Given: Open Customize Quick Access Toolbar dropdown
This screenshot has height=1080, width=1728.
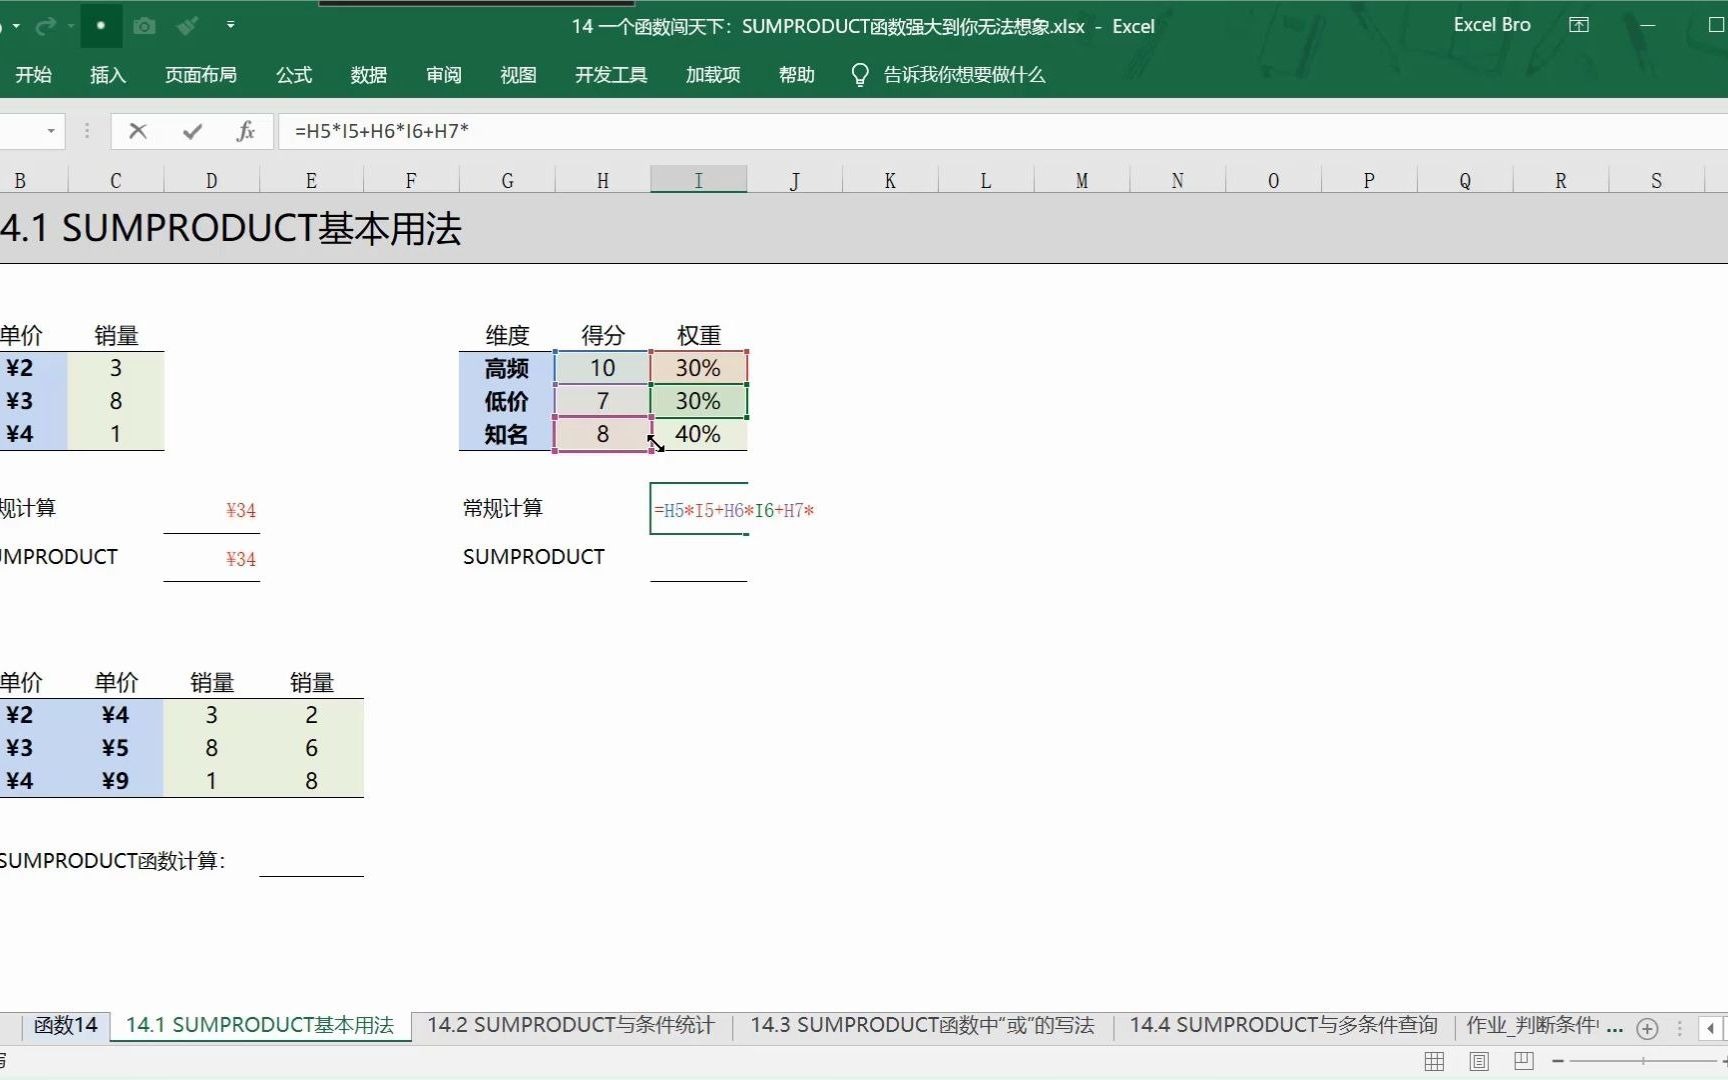Looking at the screenshot, I should click(231, 25).
